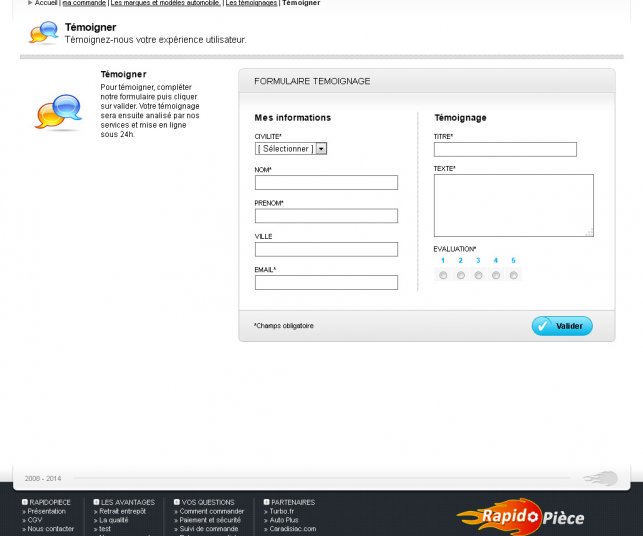Open Turbo.fr partner link
Viewport: 643px width, 536px height.
281,511
